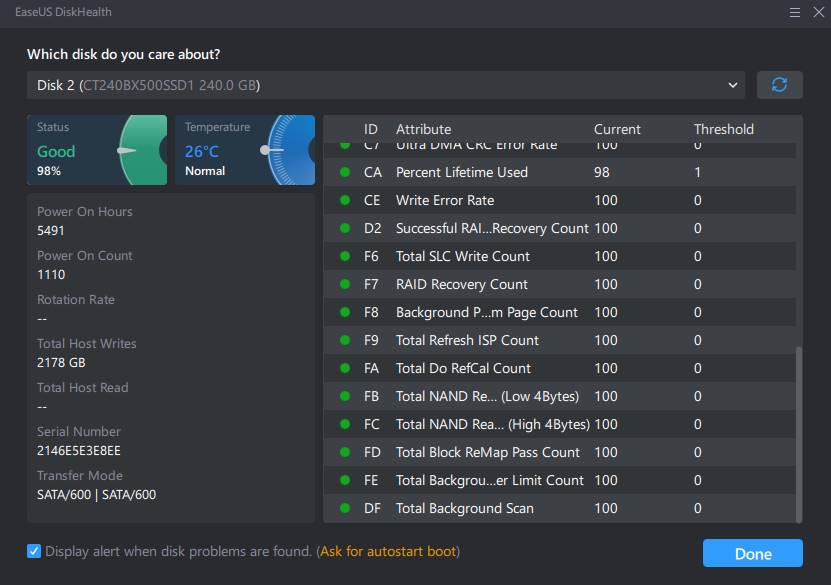This screenshot has width=831, height=585.
Task: Click the Power On Count value 1110
Action: point(51,274)
